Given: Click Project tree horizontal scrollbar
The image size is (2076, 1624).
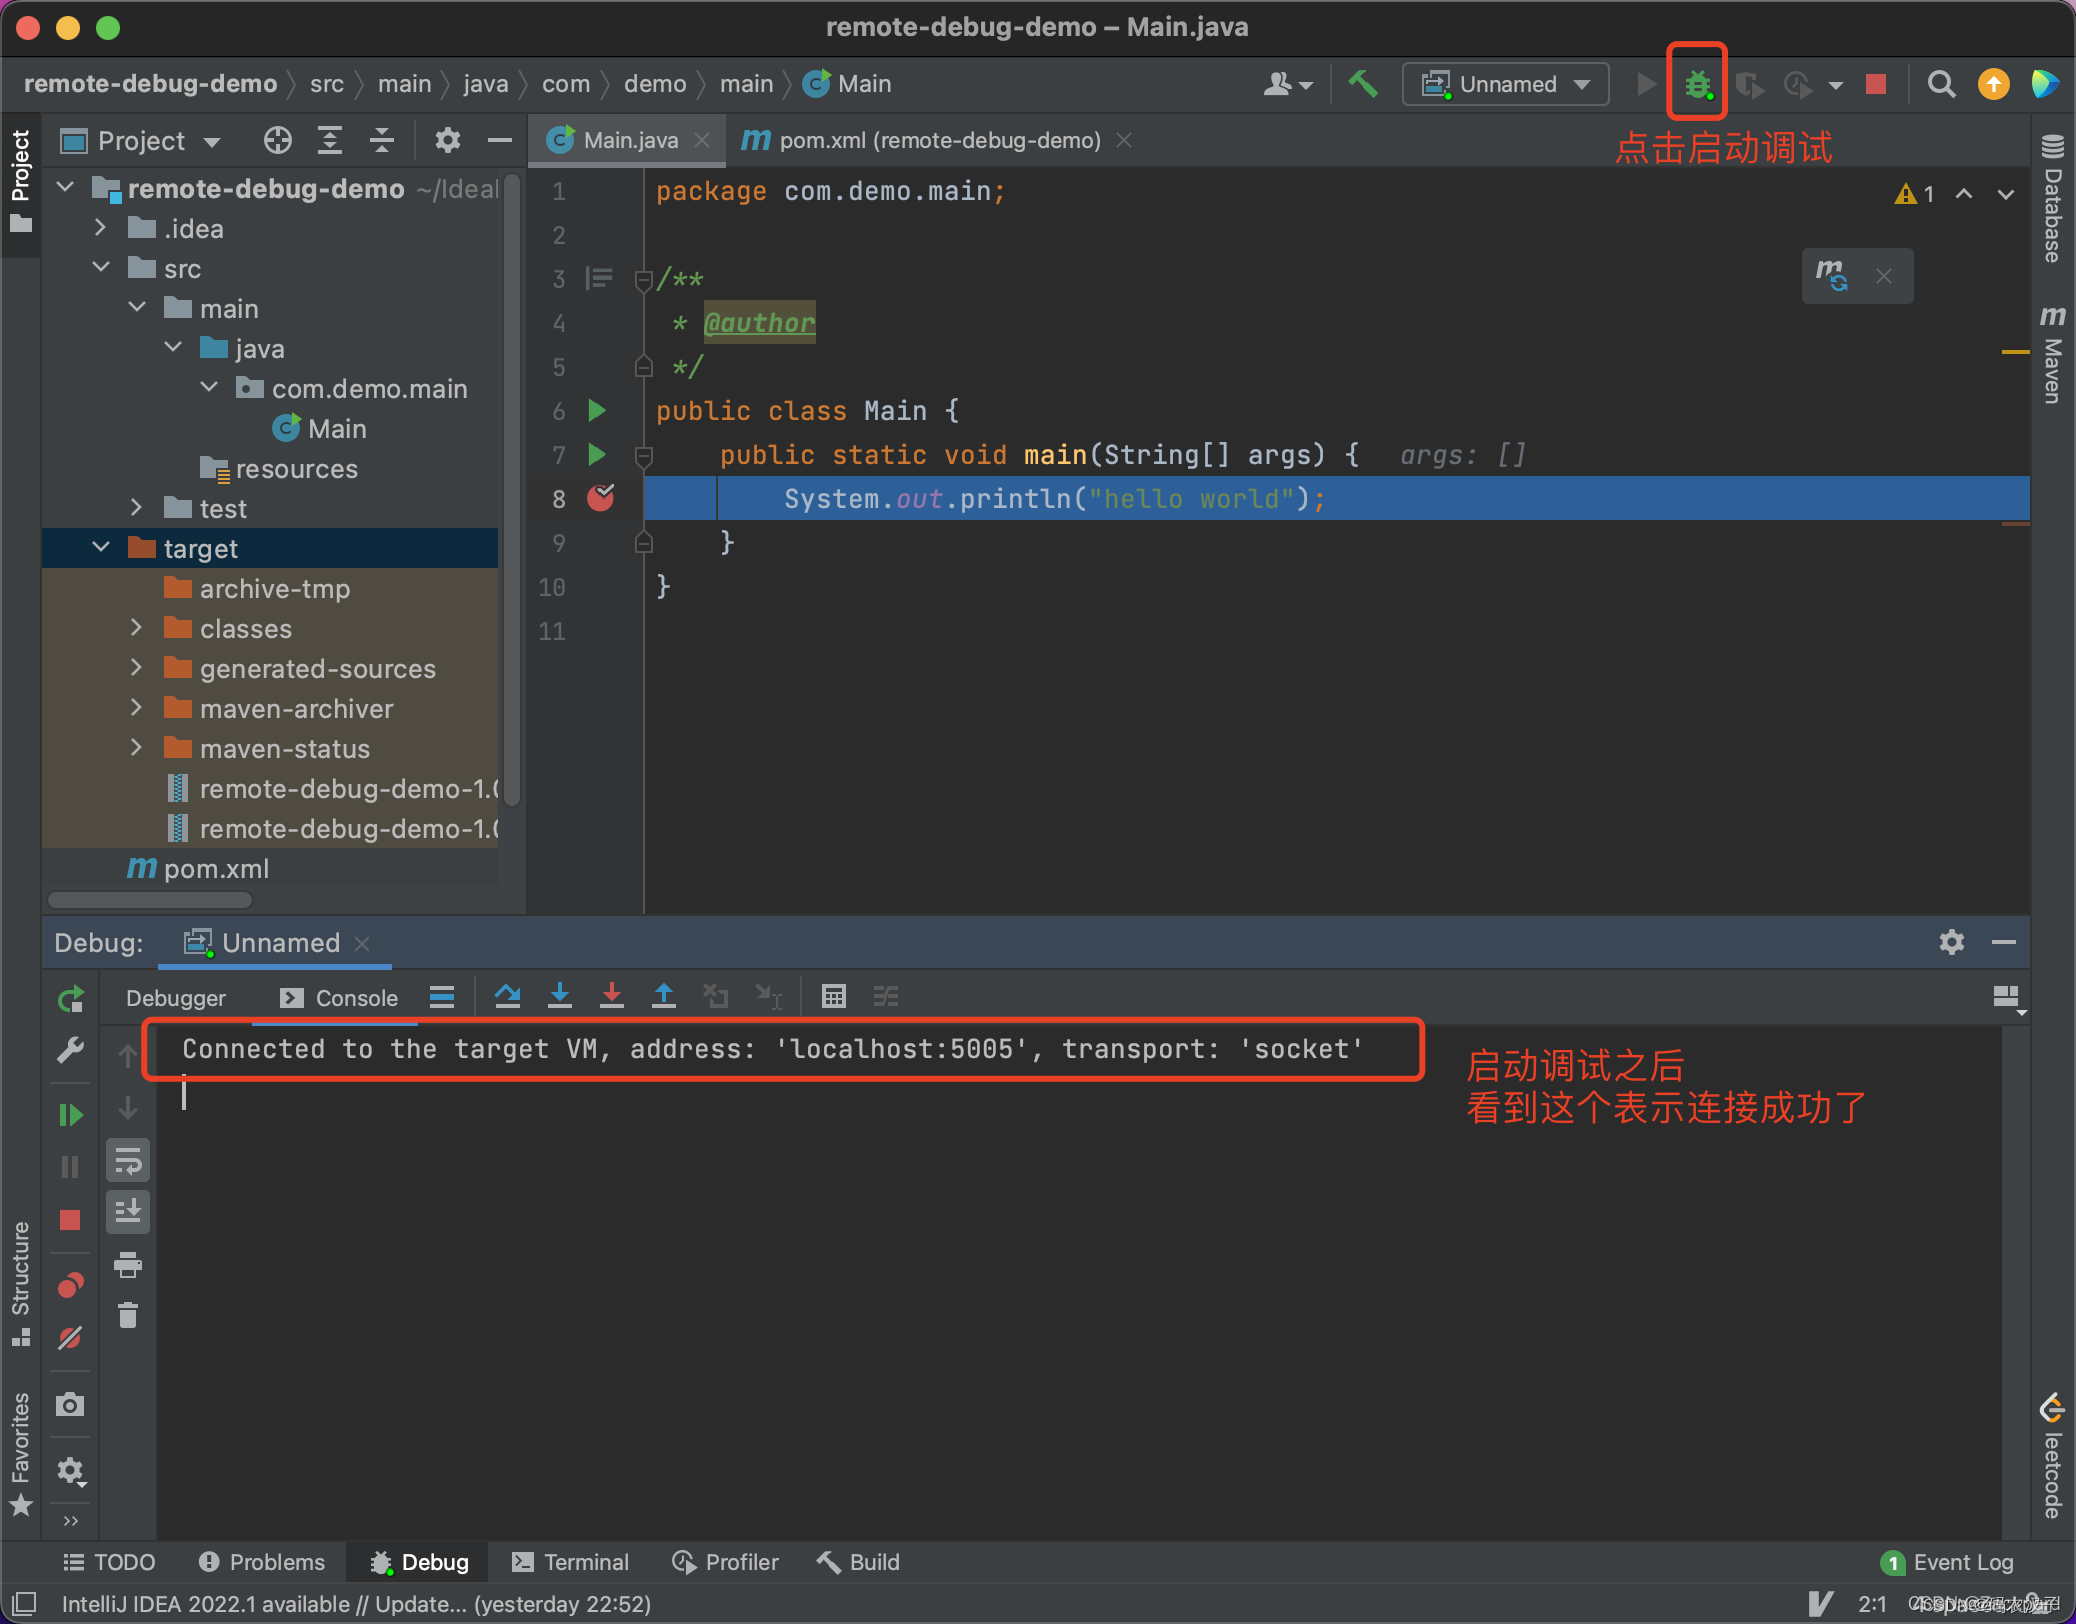Looking at the screenshot, I should point(150,899).
